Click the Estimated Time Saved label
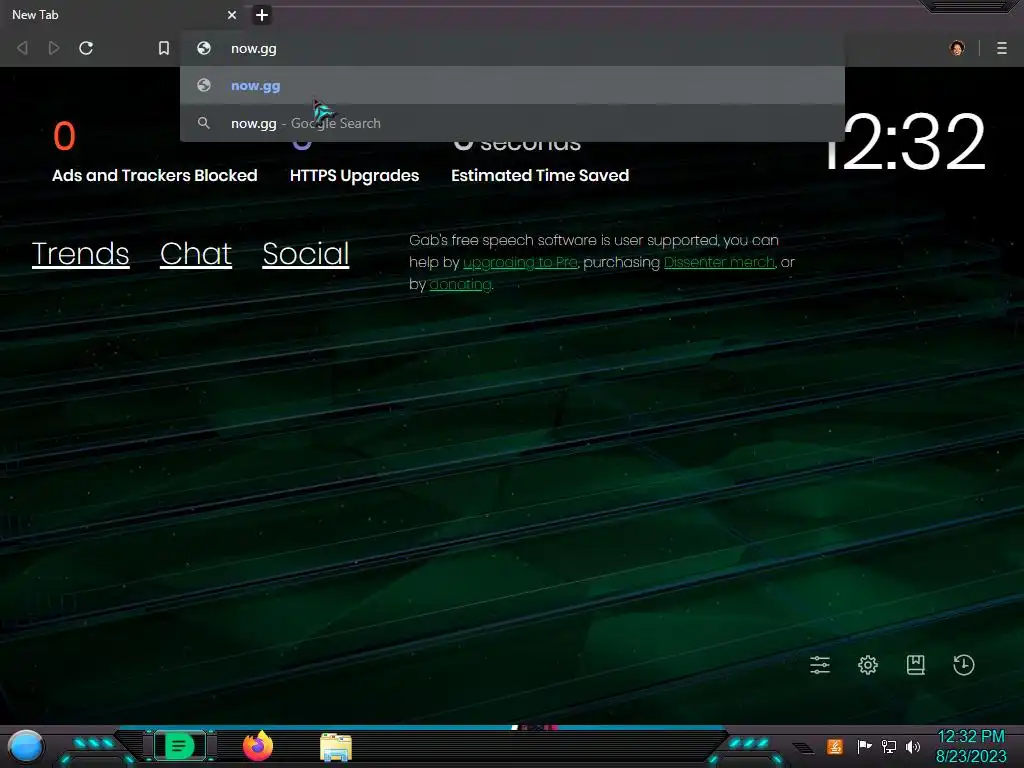1024x768 pixels. click(x=540, y=176)
